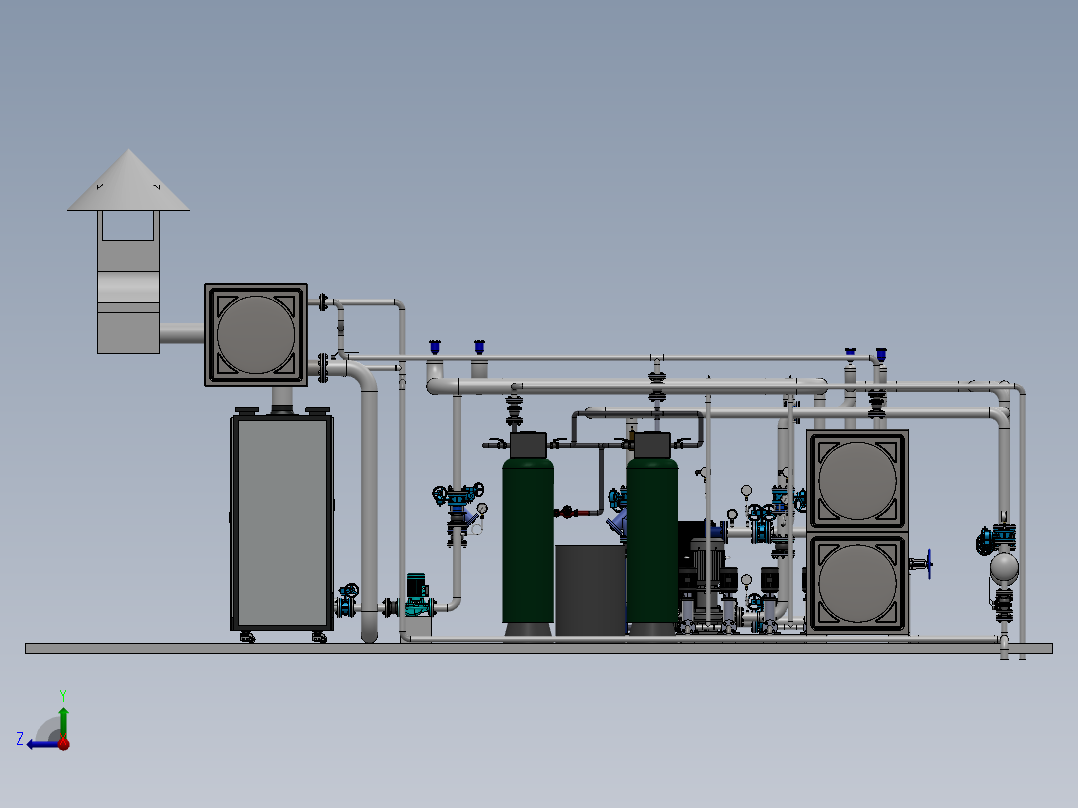Screen dimensions: 1078x808
Task: Select the left green softener tank
Action: [528, 543]
